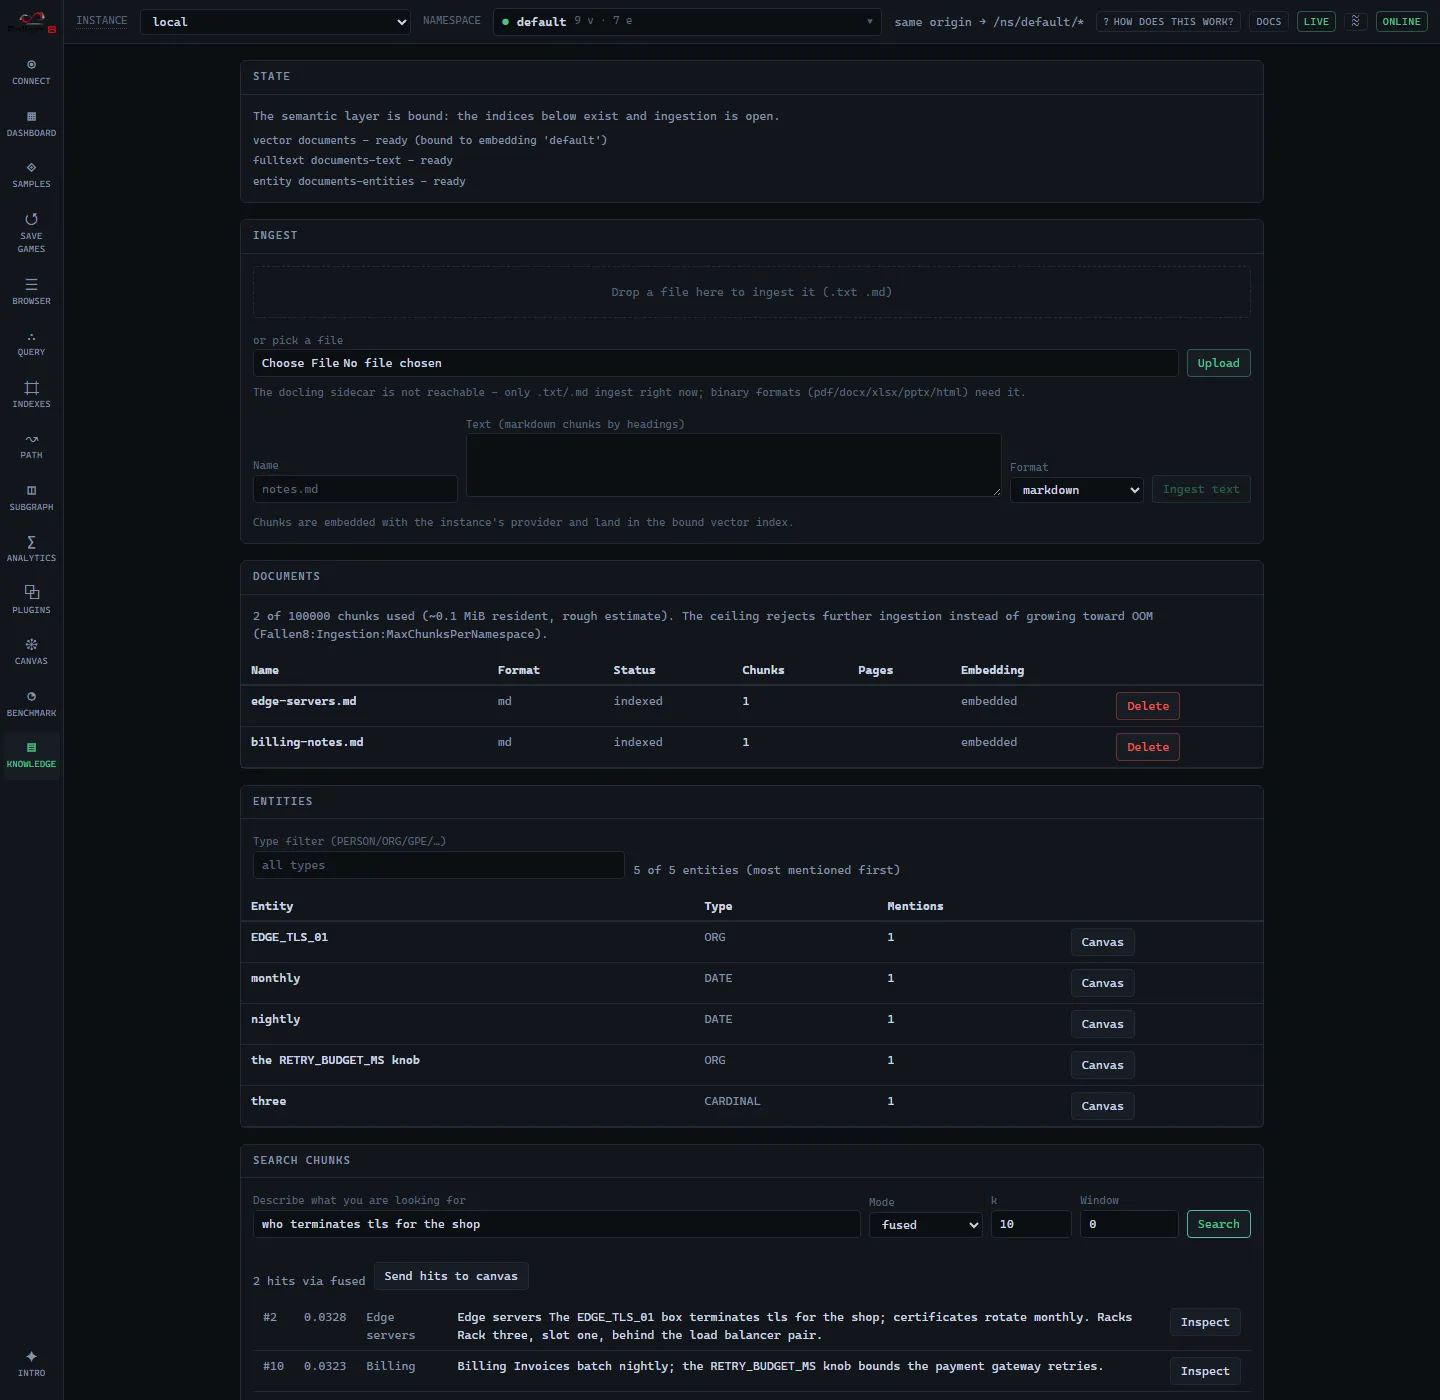Click the ONLINE status badge
Screen dimensions: 1440x1400
(1401, 21)
